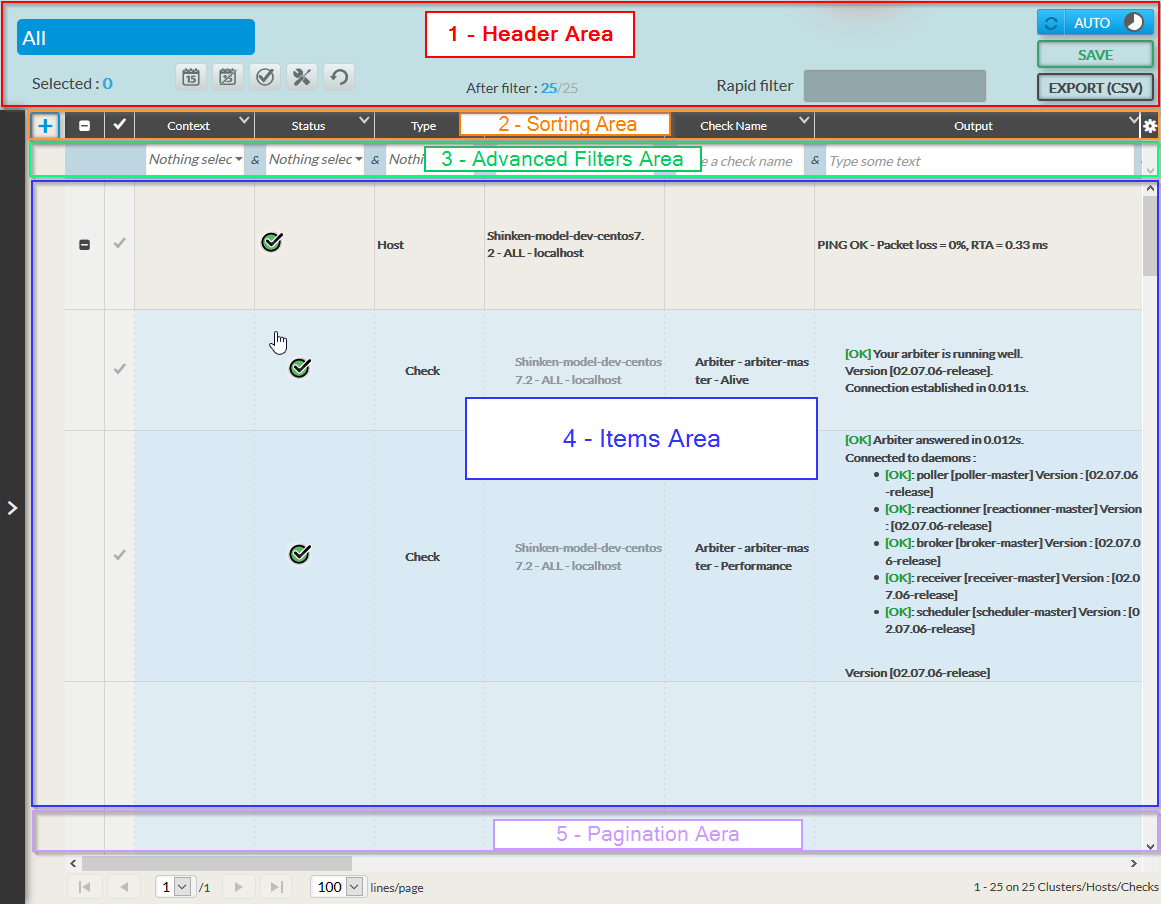Expand the left sidebar arrow
The width and height of the screenshot is (1161, 904).
12,508
